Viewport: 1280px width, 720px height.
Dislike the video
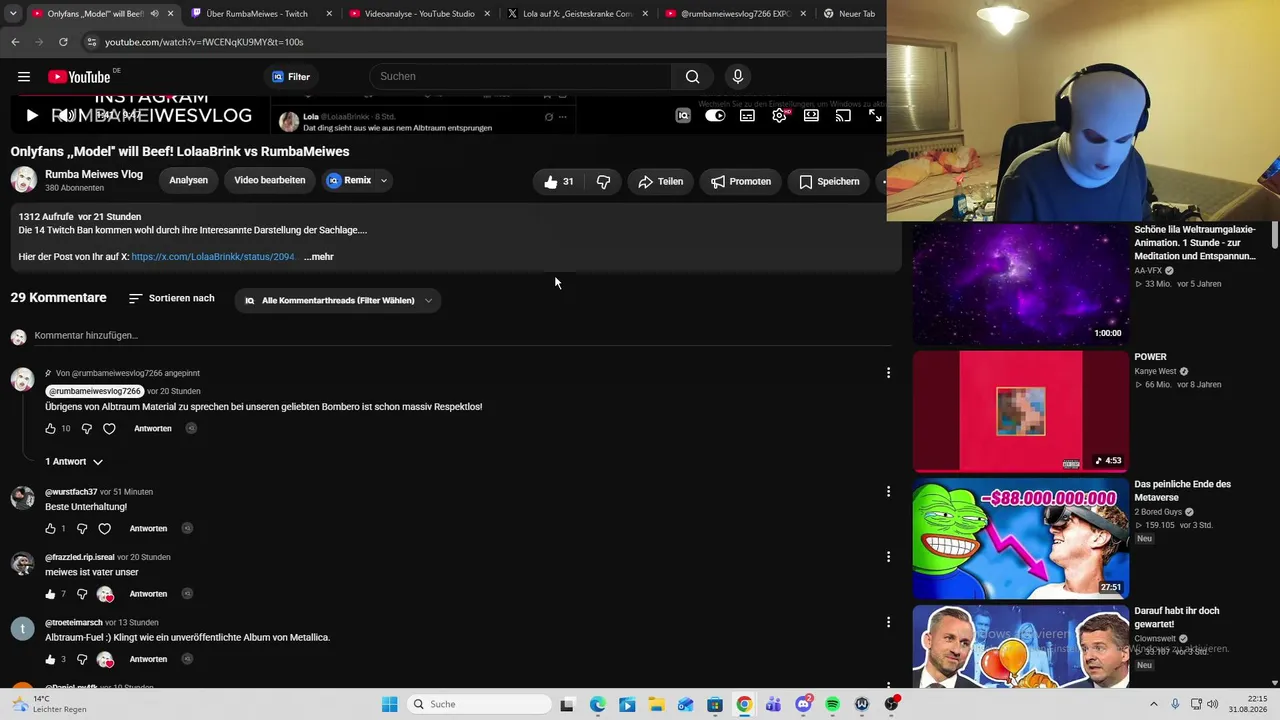[603, 182]
